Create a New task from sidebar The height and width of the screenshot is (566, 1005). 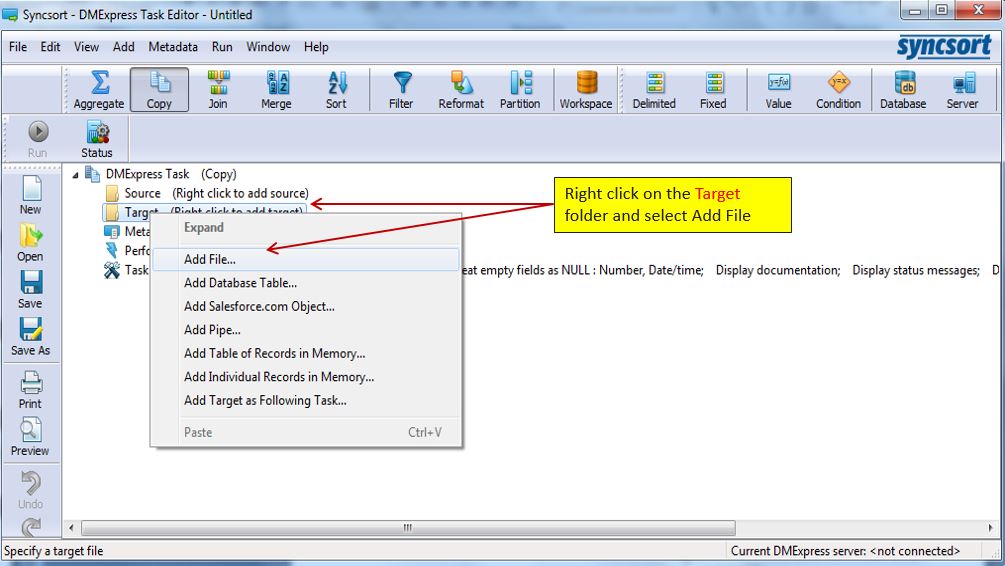[x=31, y=196]
